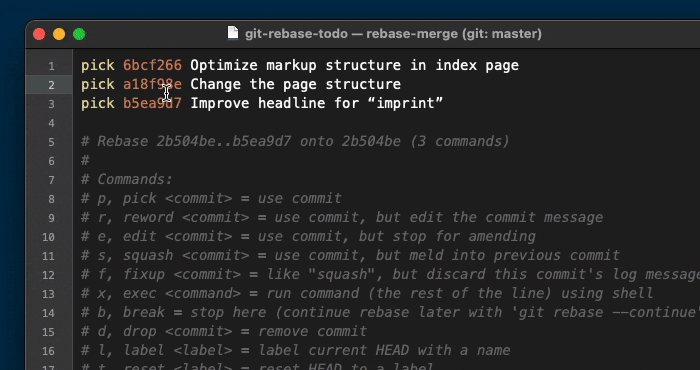Click commit hash a18f98e

point(152,84)
